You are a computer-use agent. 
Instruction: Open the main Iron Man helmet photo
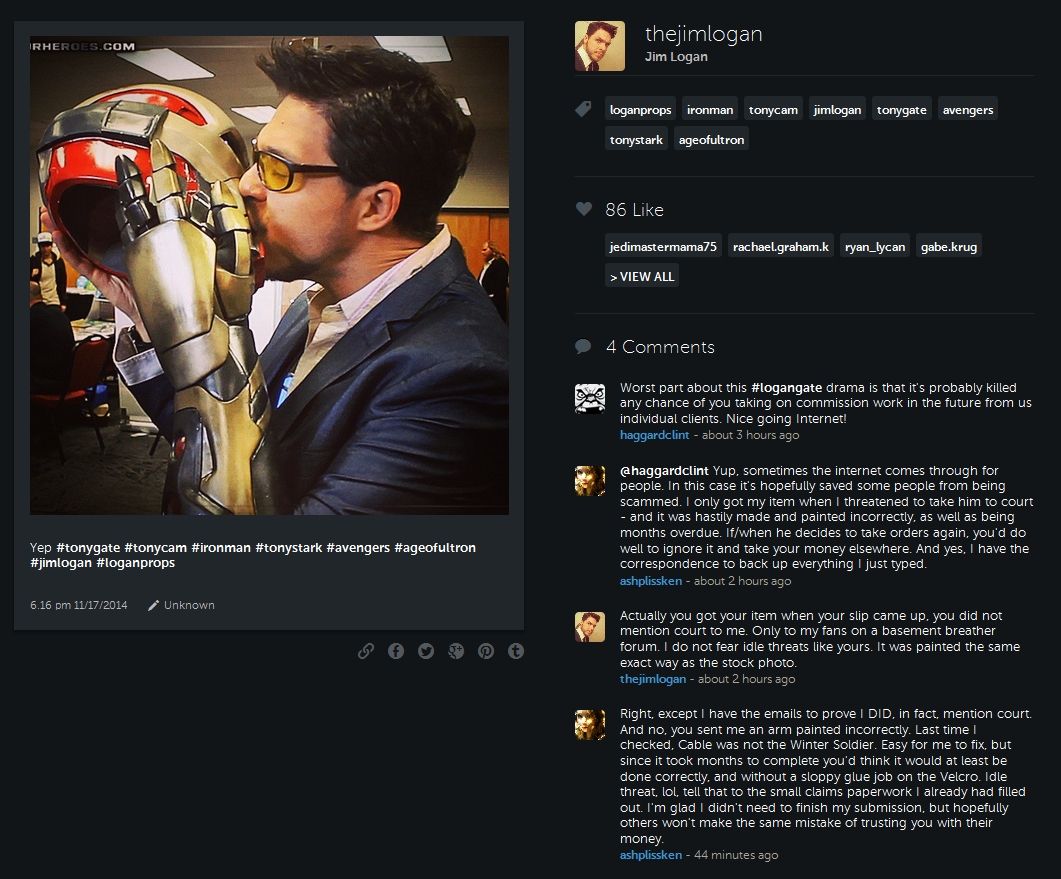coord(269,275)
